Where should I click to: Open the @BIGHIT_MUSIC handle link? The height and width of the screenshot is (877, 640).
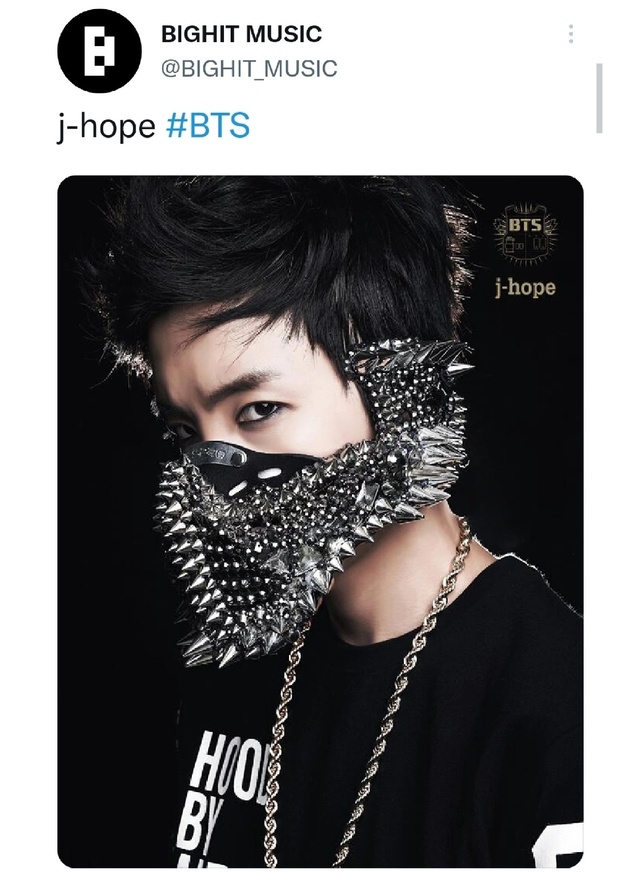point(249,69)
